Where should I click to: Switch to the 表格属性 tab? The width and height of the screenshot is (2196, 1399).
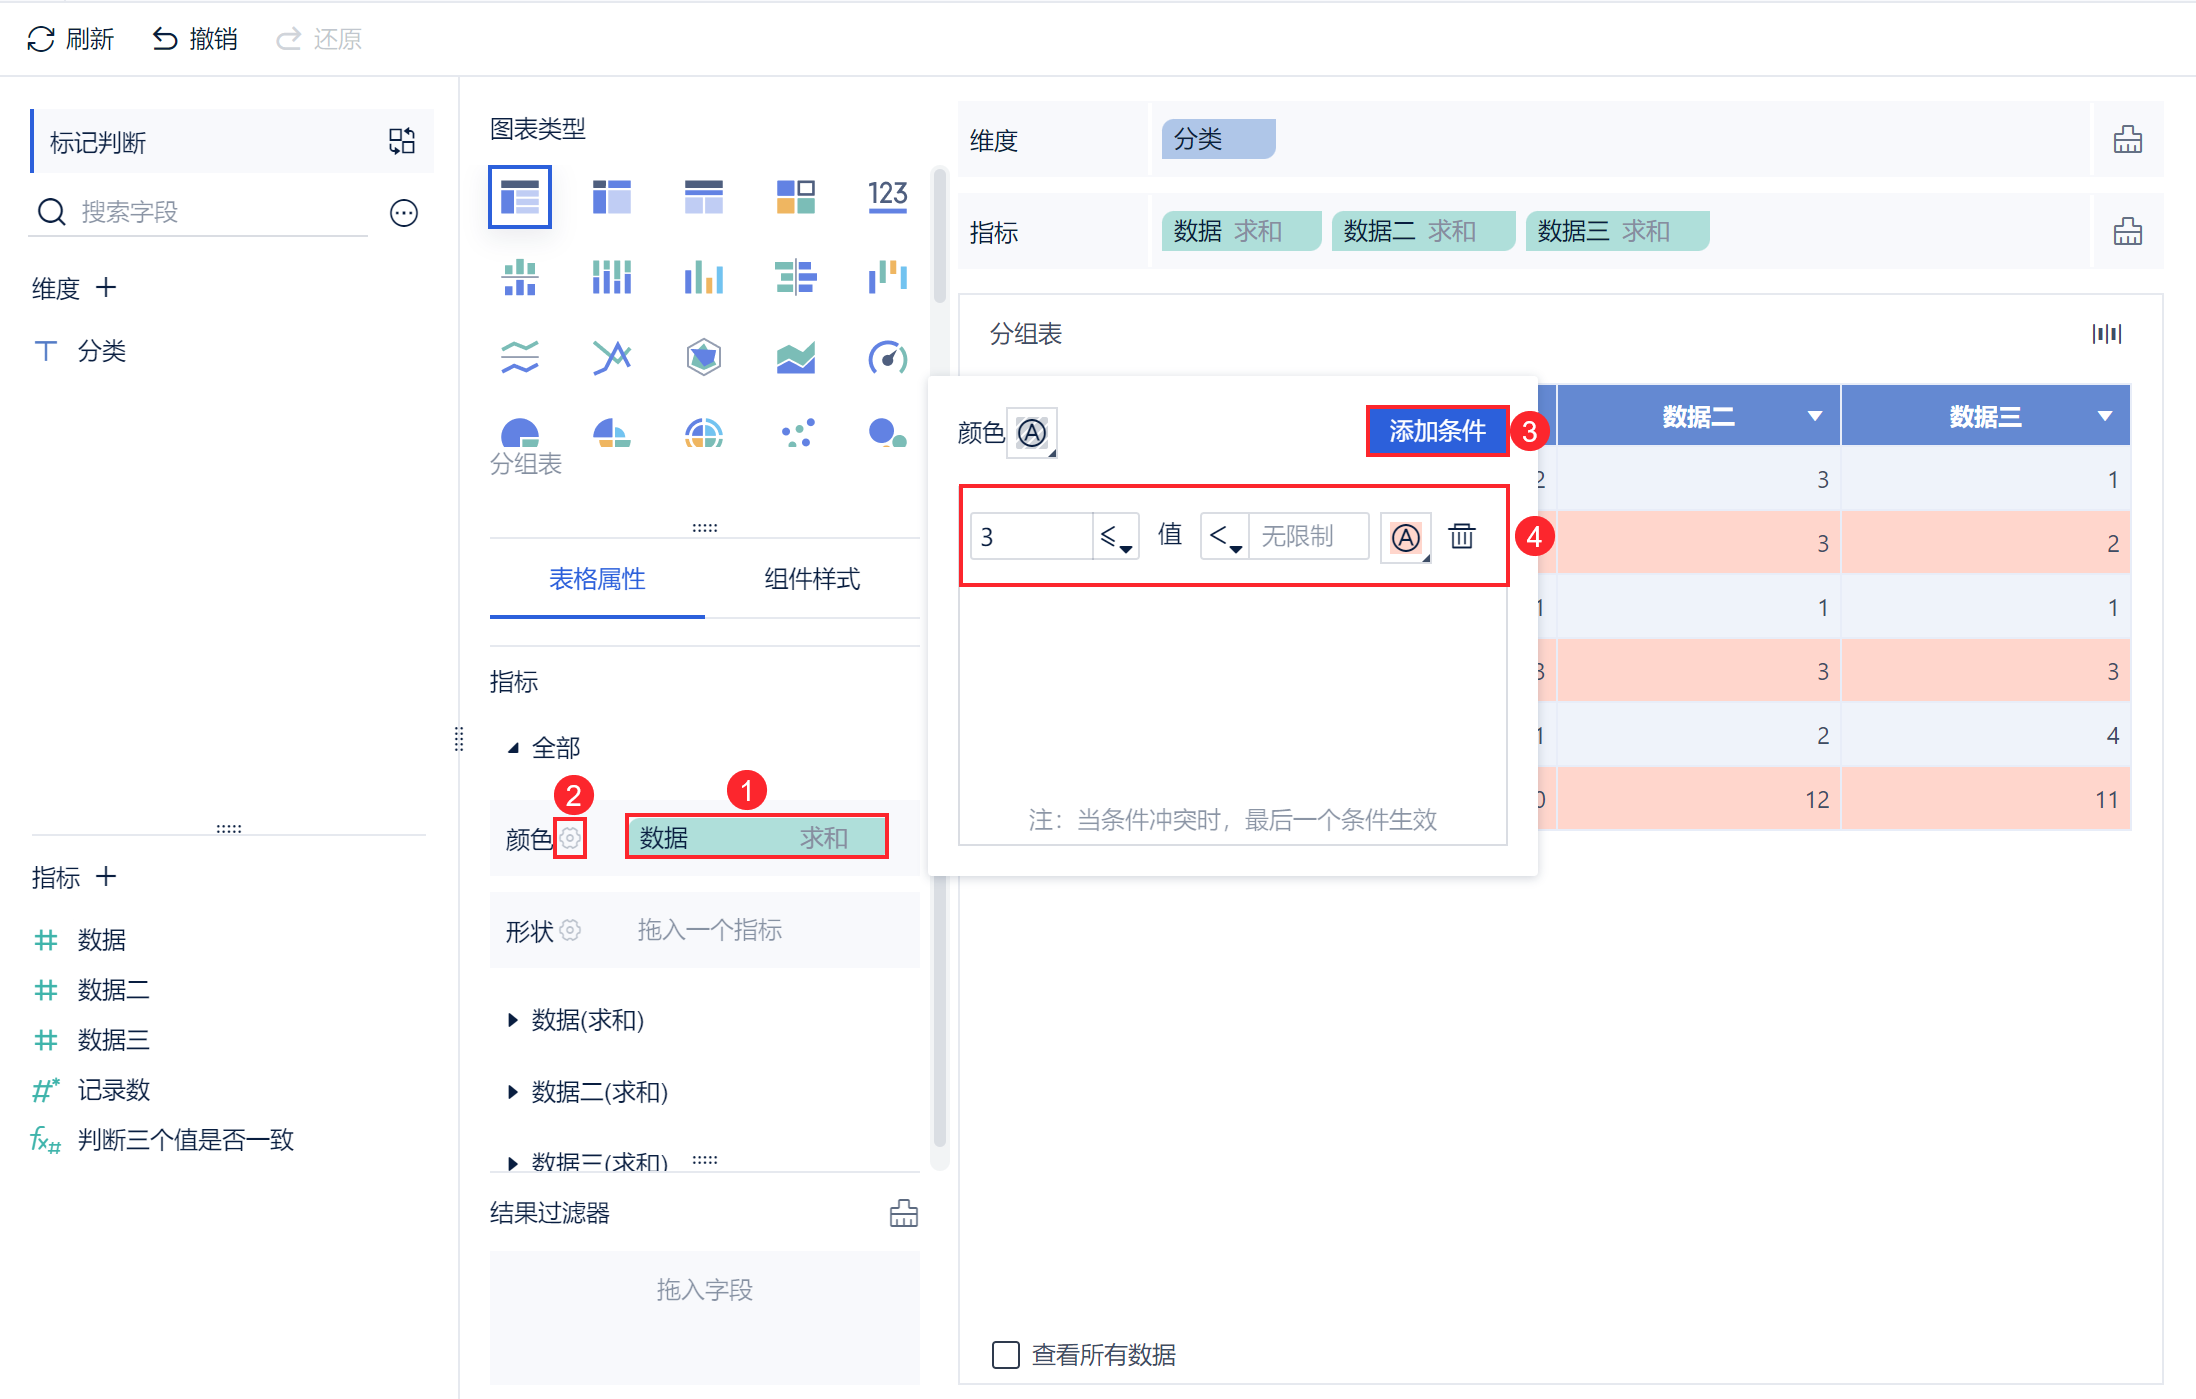tap(597, 578)
